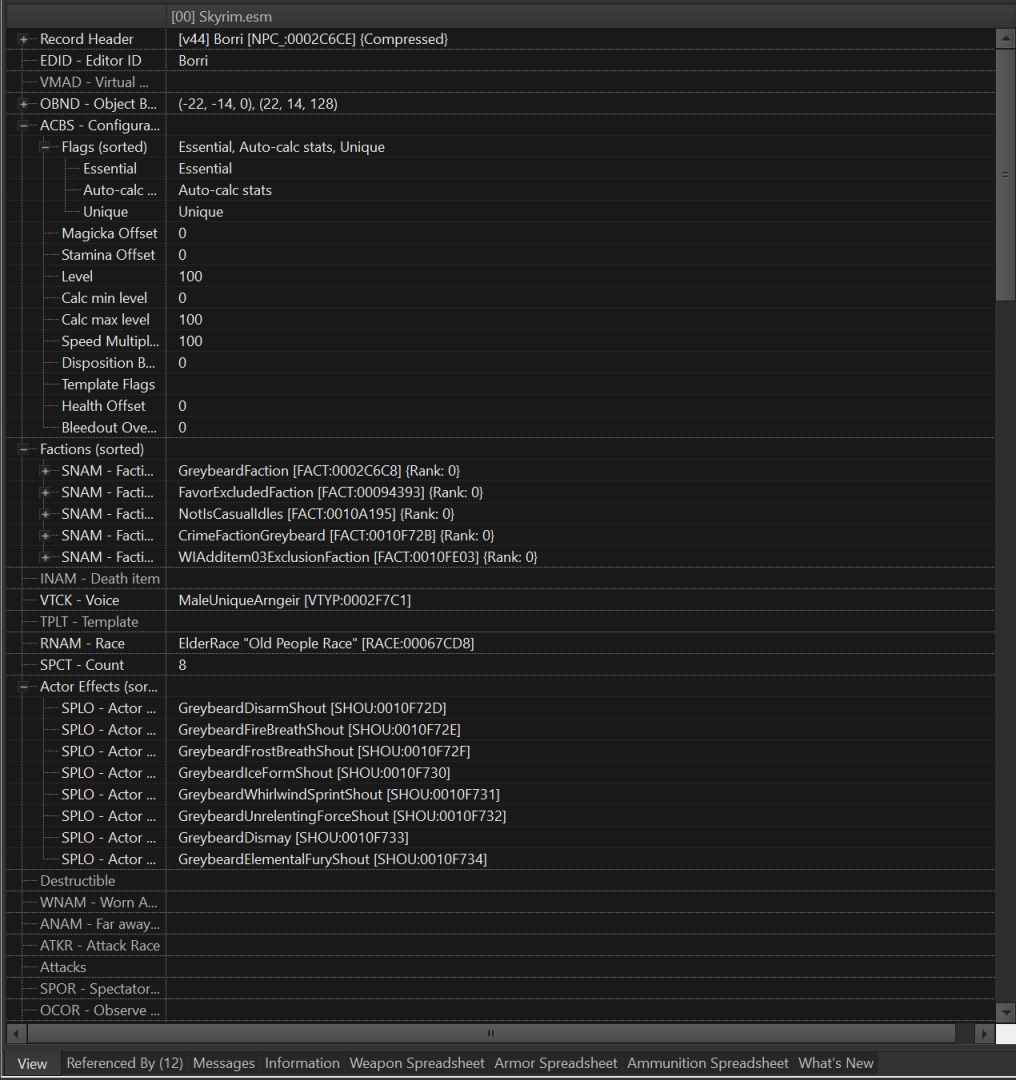Select the SPCT - Count row
This screenshot has height=1080, width=1016.
click(500, 665)
